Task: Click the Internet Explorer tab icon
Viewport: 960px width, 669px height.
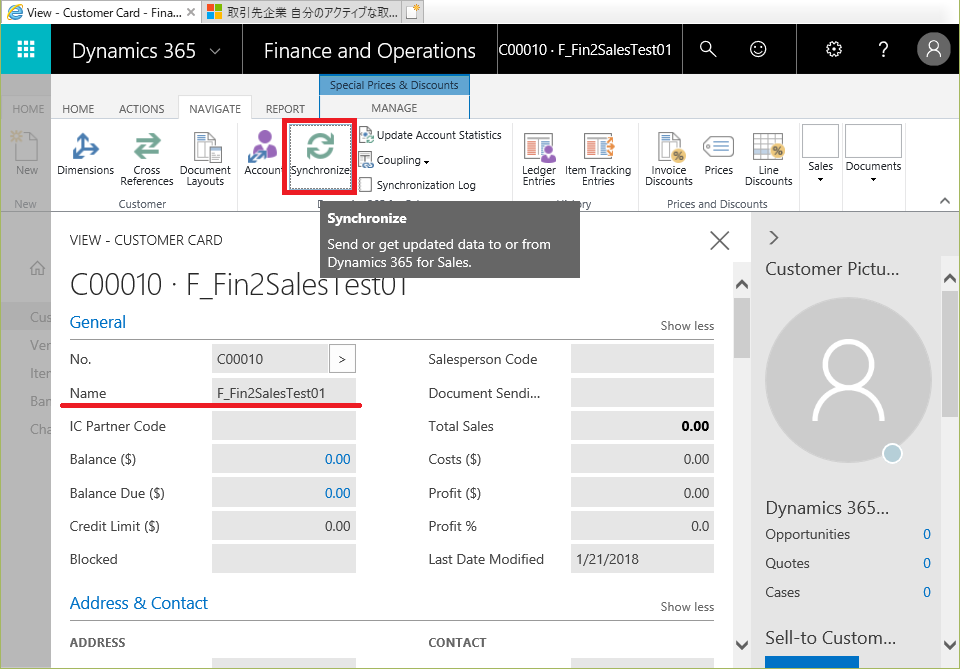Action: pos(15,12)
